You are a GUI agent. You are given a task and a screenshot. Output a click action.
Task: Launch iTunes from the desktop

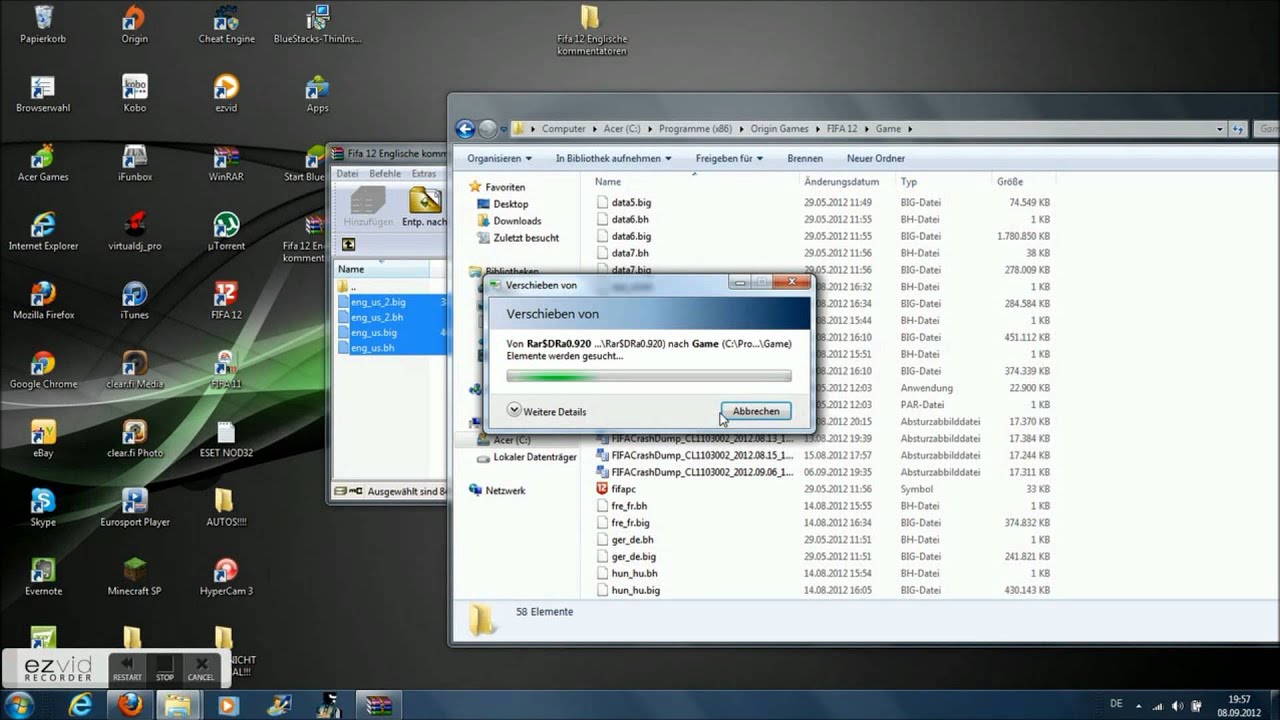coord(134,301)
